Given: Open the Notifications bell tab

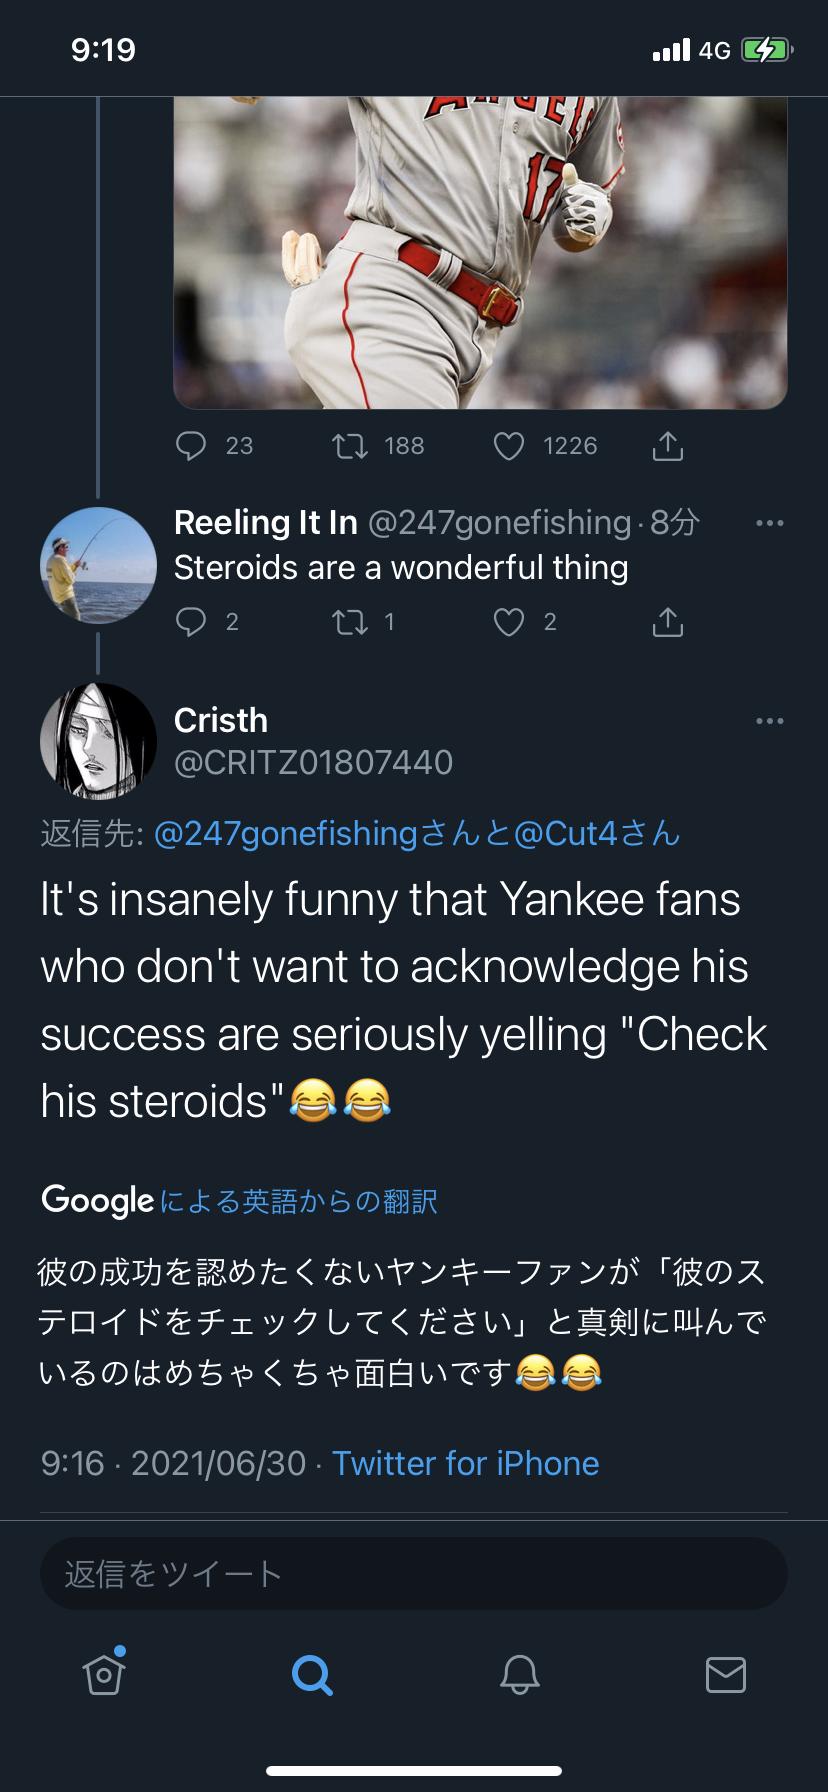Looking at the screenshot, I should click(519, 1673).
